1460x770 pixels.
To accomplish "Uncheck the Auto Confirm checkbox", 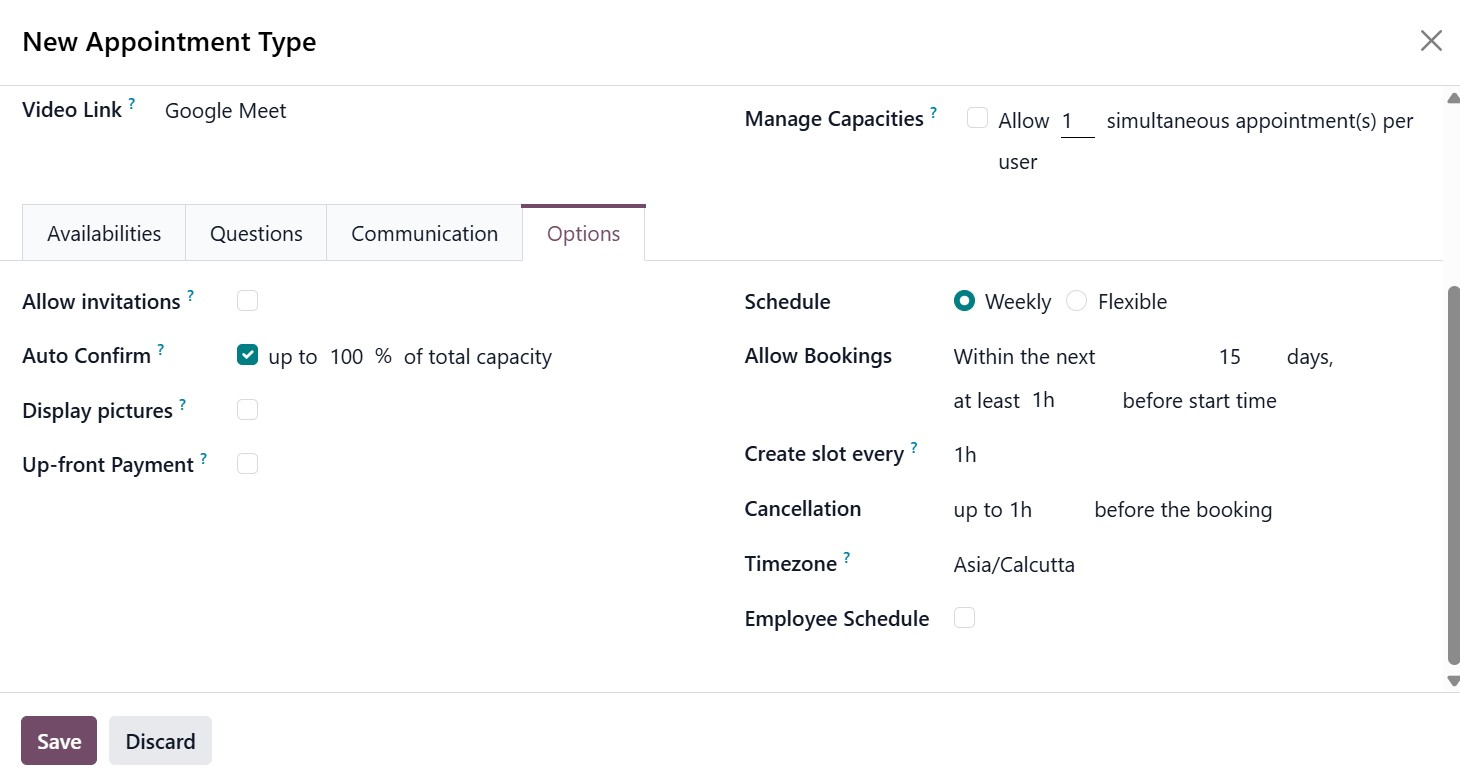I will pos(247,355).
